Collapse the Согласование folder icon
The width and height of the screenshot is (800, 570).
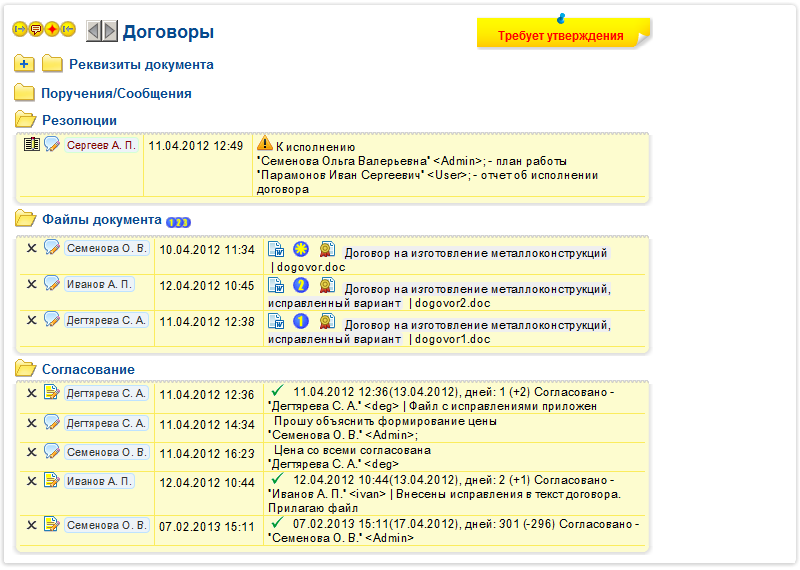pos(25,368)
